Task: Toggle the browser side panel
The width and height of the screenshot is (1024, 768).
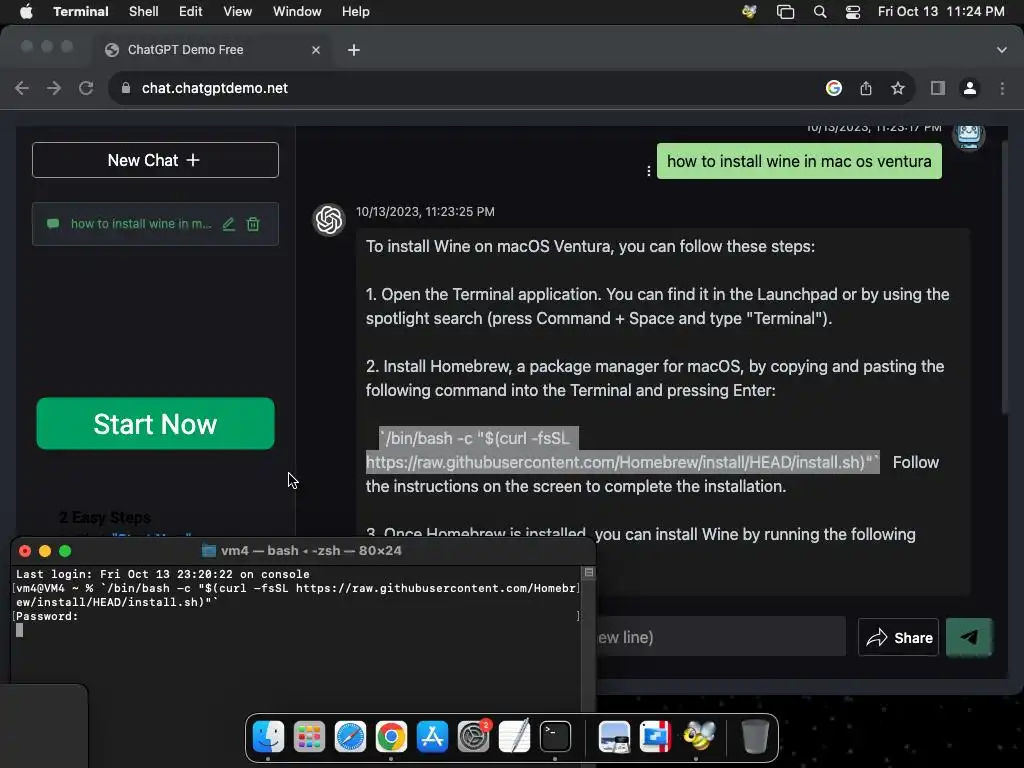Action: pos(938,88)
